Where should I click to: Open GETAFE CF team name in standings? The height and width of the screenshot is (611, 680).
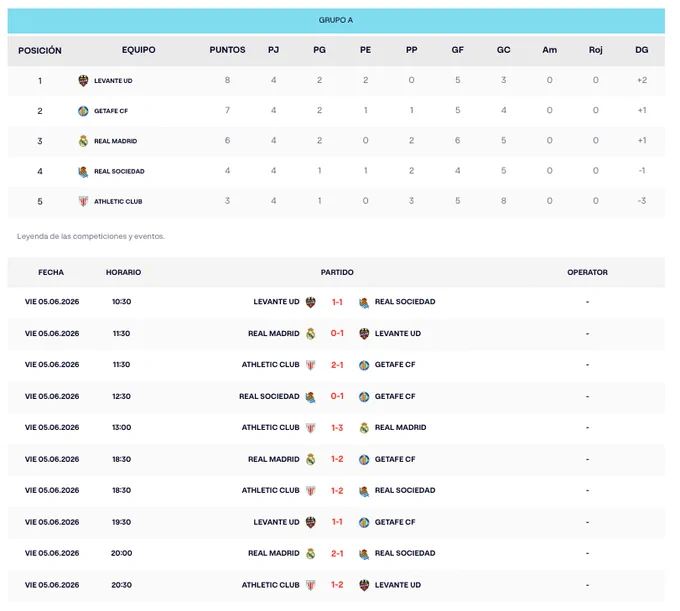111,111
